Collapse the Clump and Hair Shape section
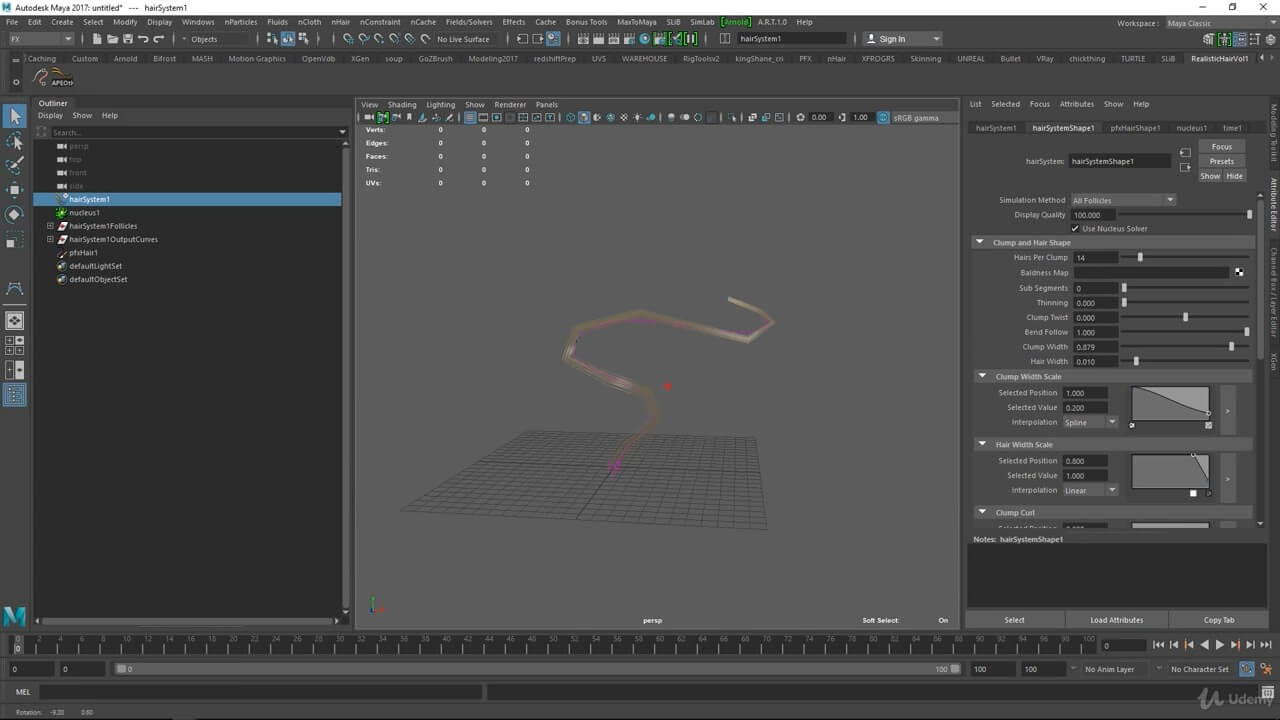 [x=980, y=243]
